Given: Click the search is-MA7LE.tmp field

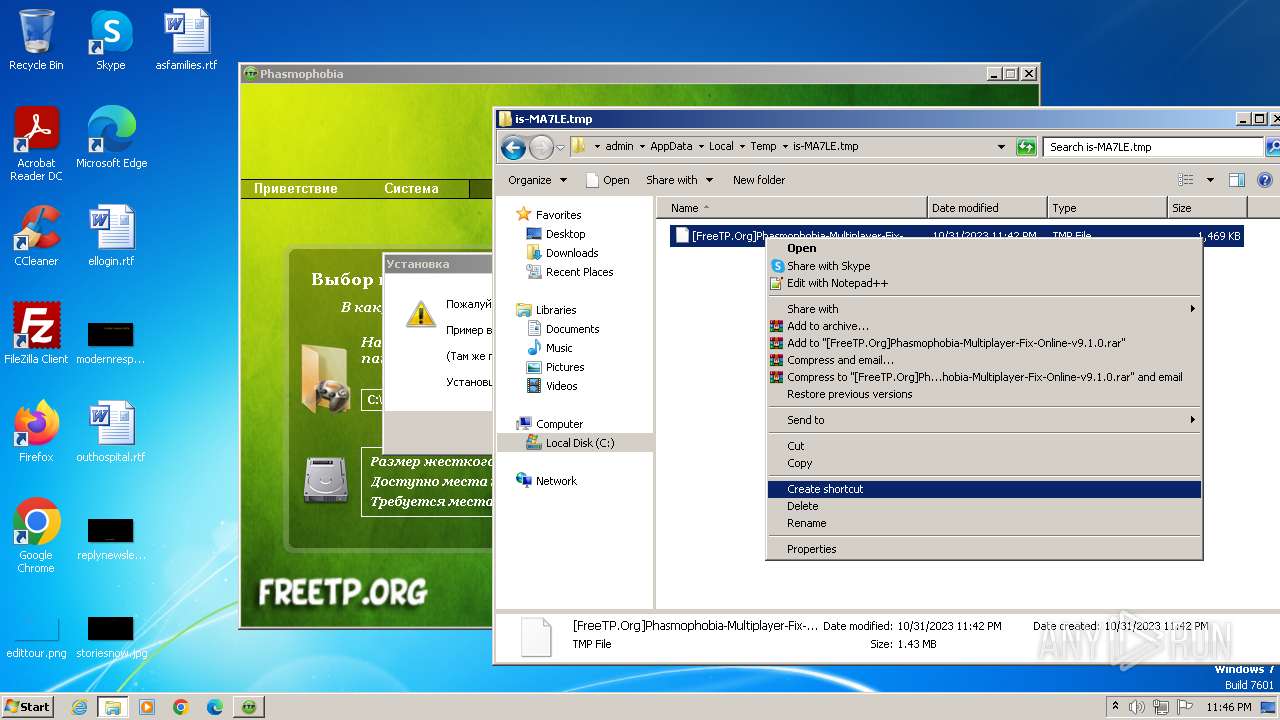Looking at the screenshot, I should pyautogui.click(x=1154, y=147).
